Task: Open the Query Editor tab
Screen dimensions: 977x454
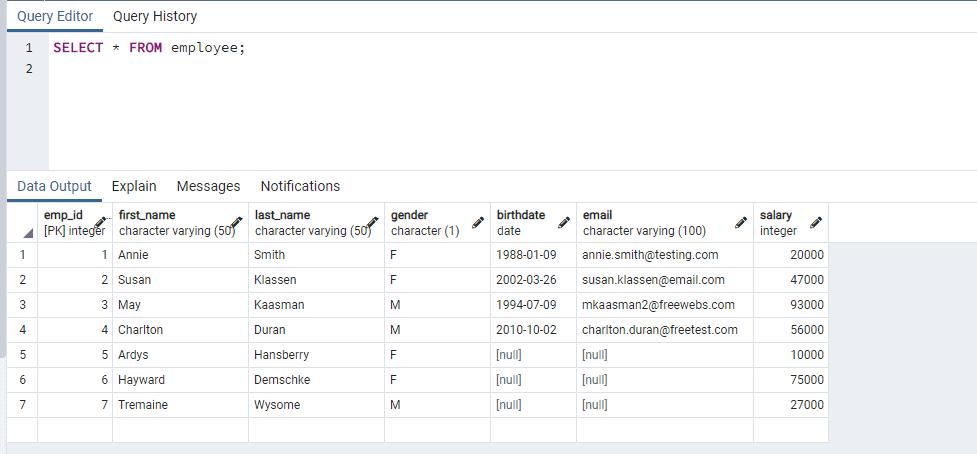Action: point(55,16)
